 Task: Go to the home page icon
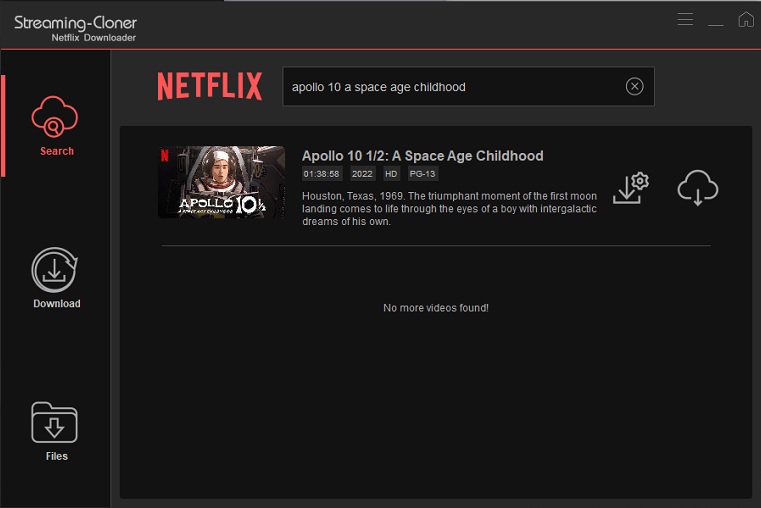coord(745,19)
